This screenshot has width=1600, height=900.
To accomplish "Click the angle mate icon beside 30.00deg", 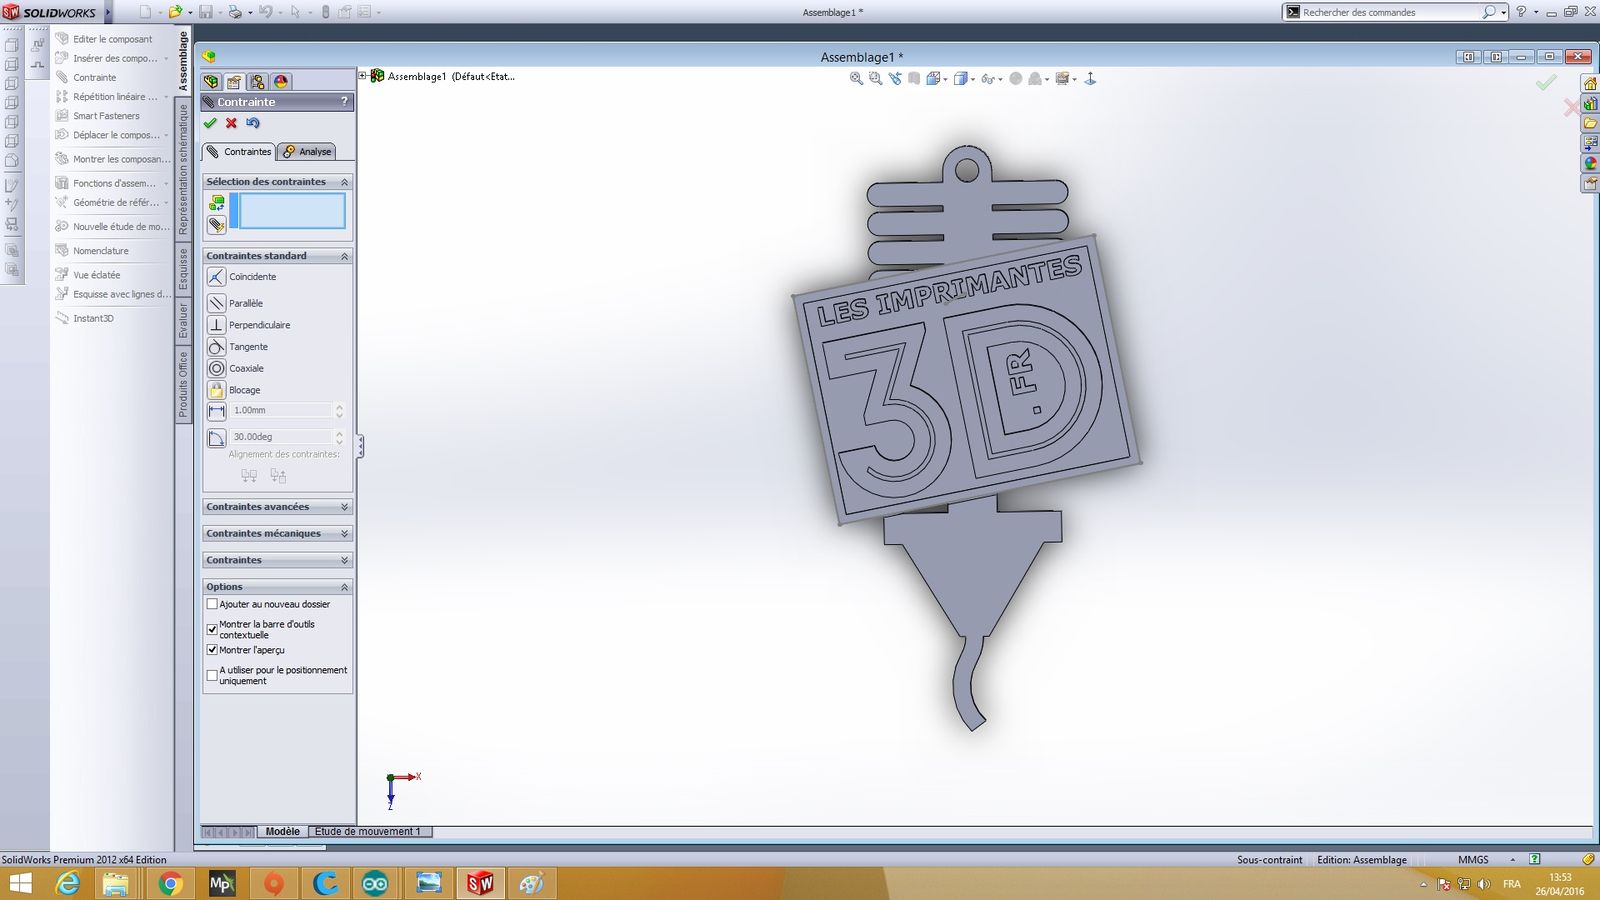I will [x=216, y=437].
